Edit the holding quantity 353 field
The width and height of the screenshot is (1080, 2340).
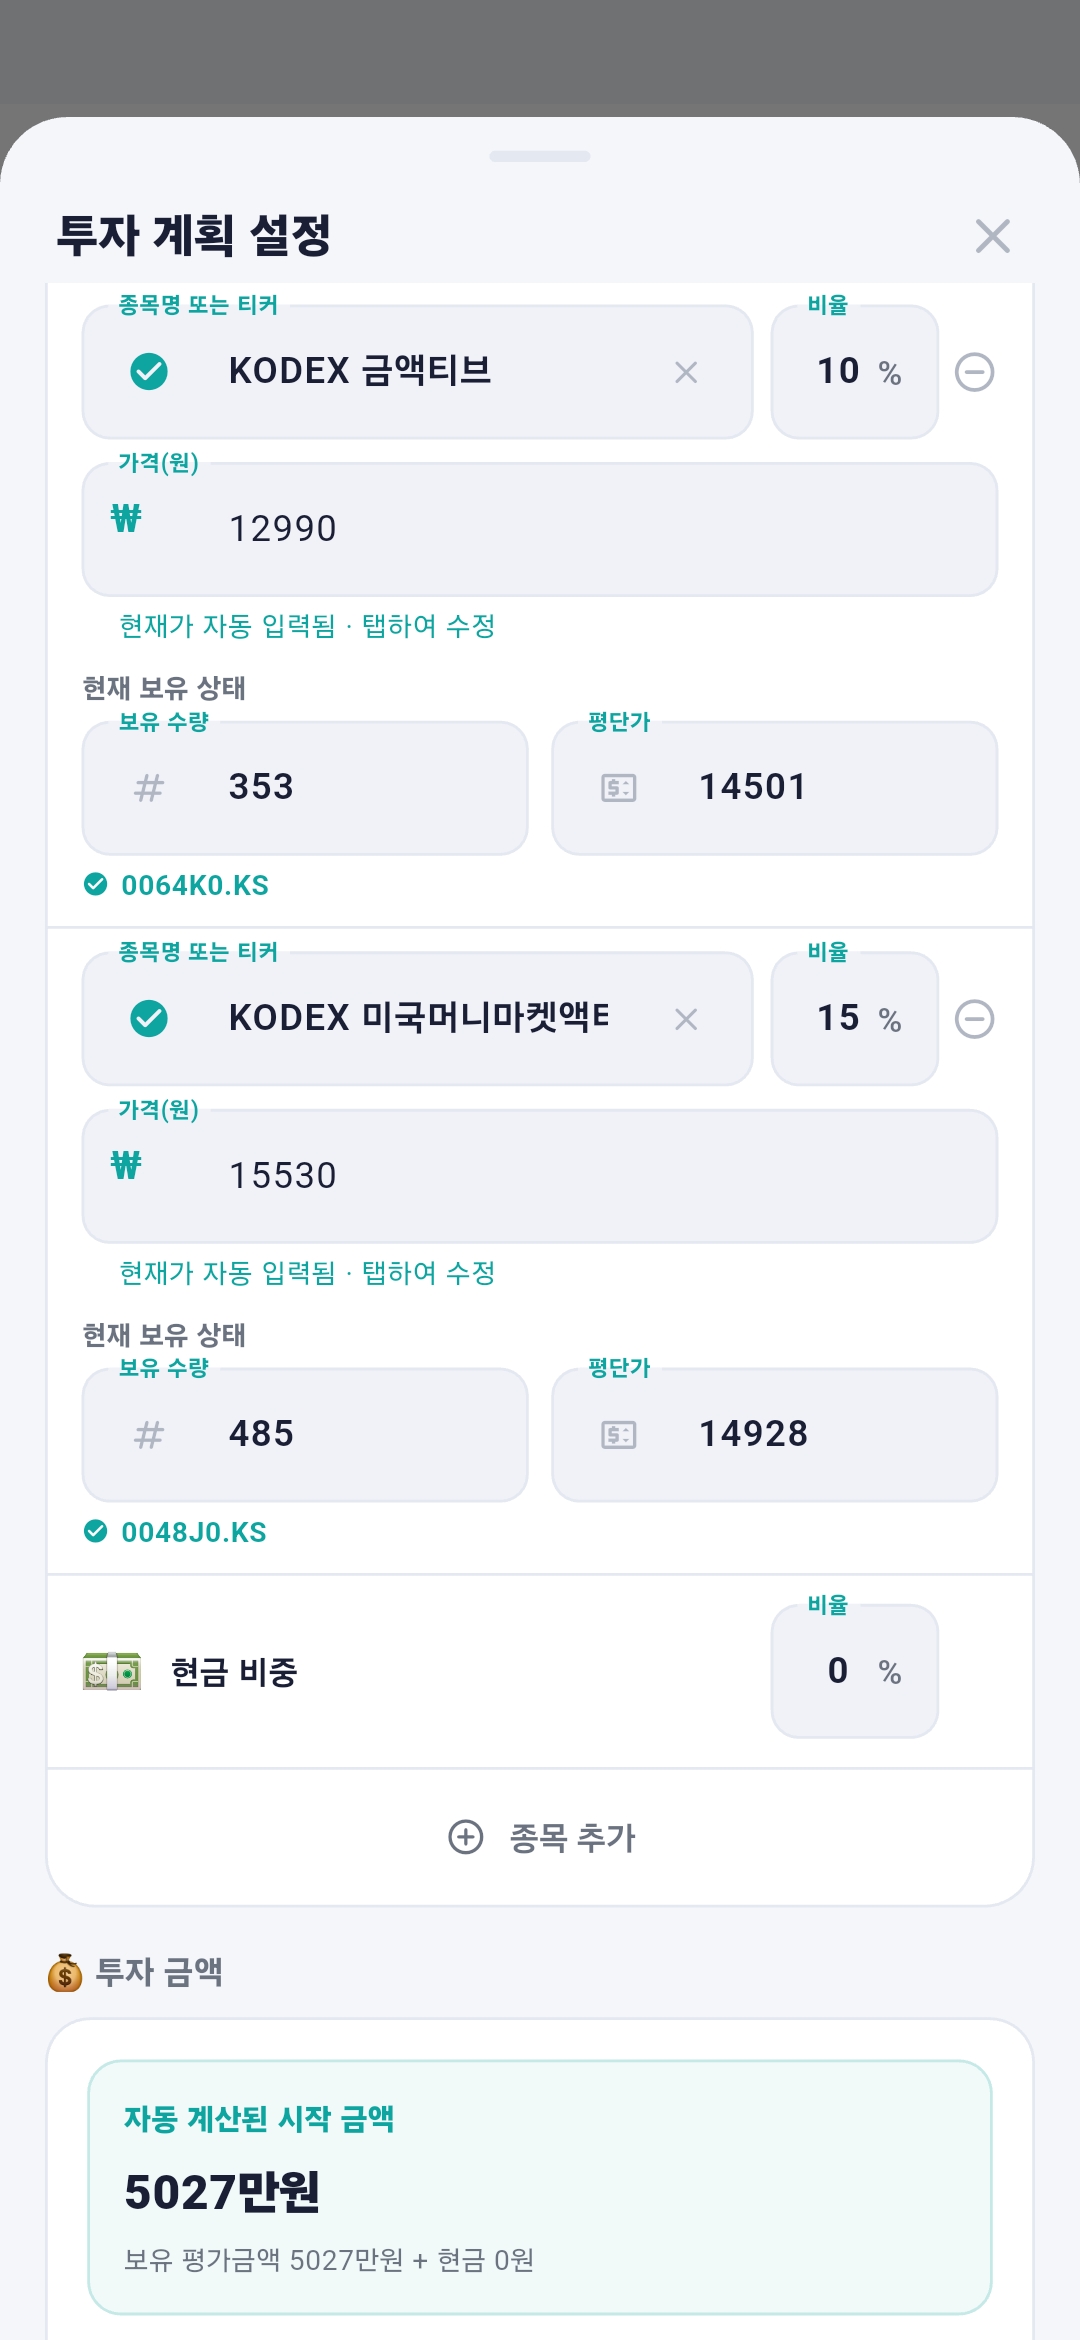[x=305, y=788]
